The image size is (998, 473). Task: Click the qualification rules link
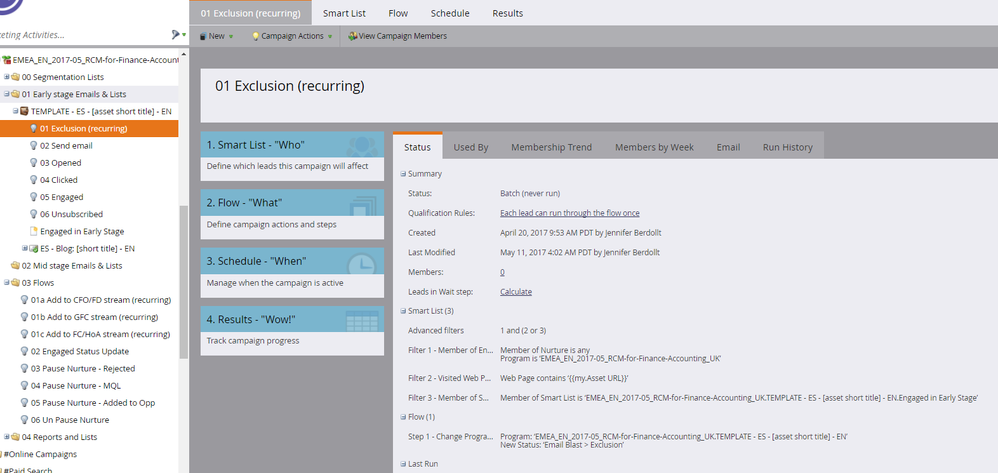pyautogui.click(x=569, y=213)
